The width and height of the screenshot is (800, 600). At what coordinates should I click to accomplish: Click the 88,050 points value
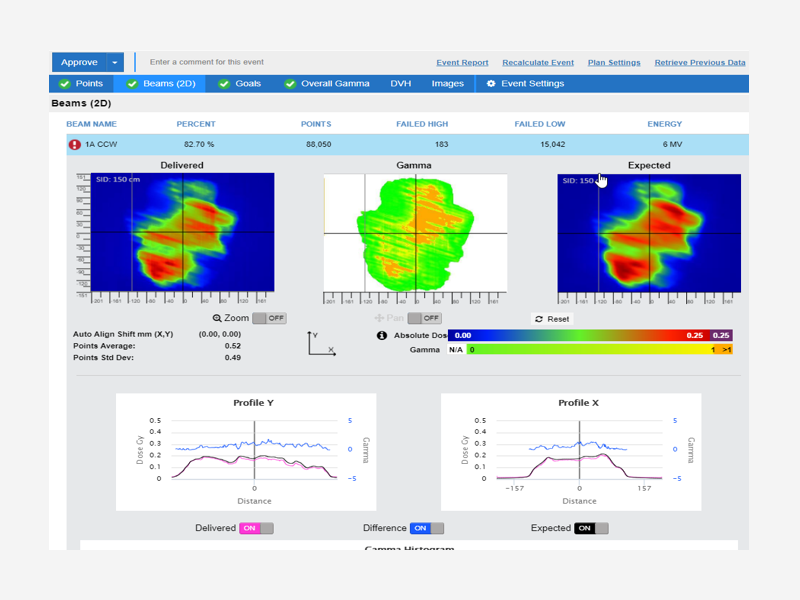tap(318, 144)
